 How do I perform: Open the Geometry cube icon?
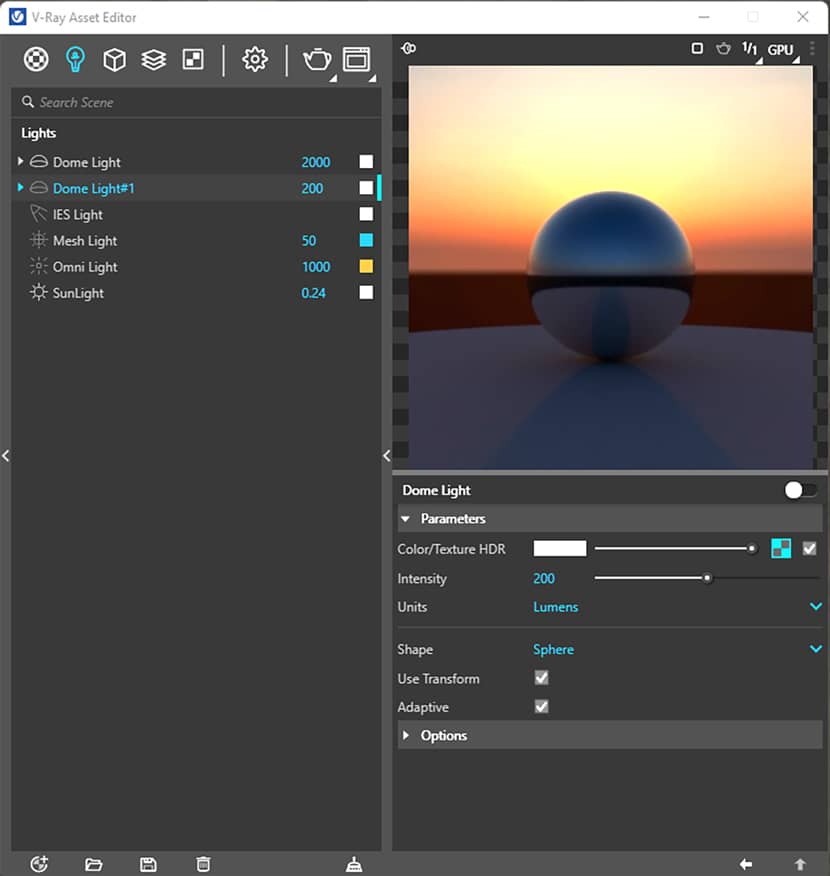coord(115,59)
